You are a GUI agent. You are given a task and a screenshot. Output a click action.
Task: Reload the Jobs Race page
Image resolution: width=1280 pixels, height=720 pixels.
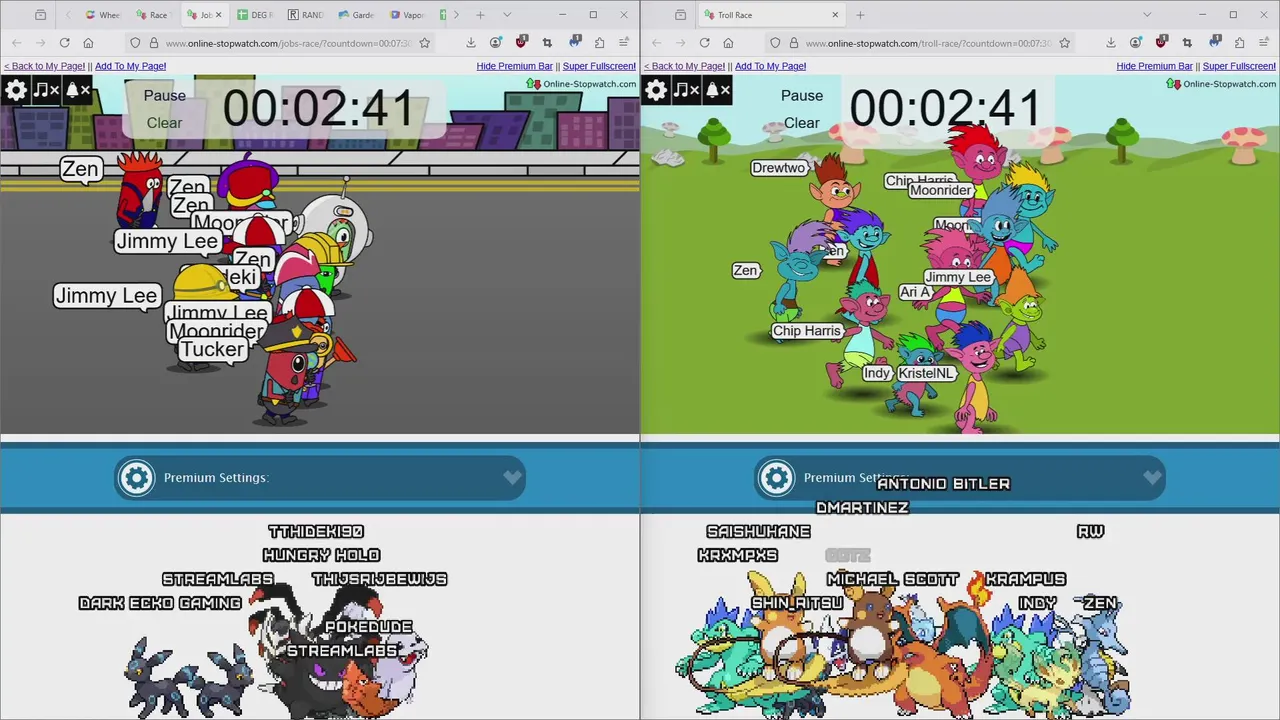coord(64,43)
